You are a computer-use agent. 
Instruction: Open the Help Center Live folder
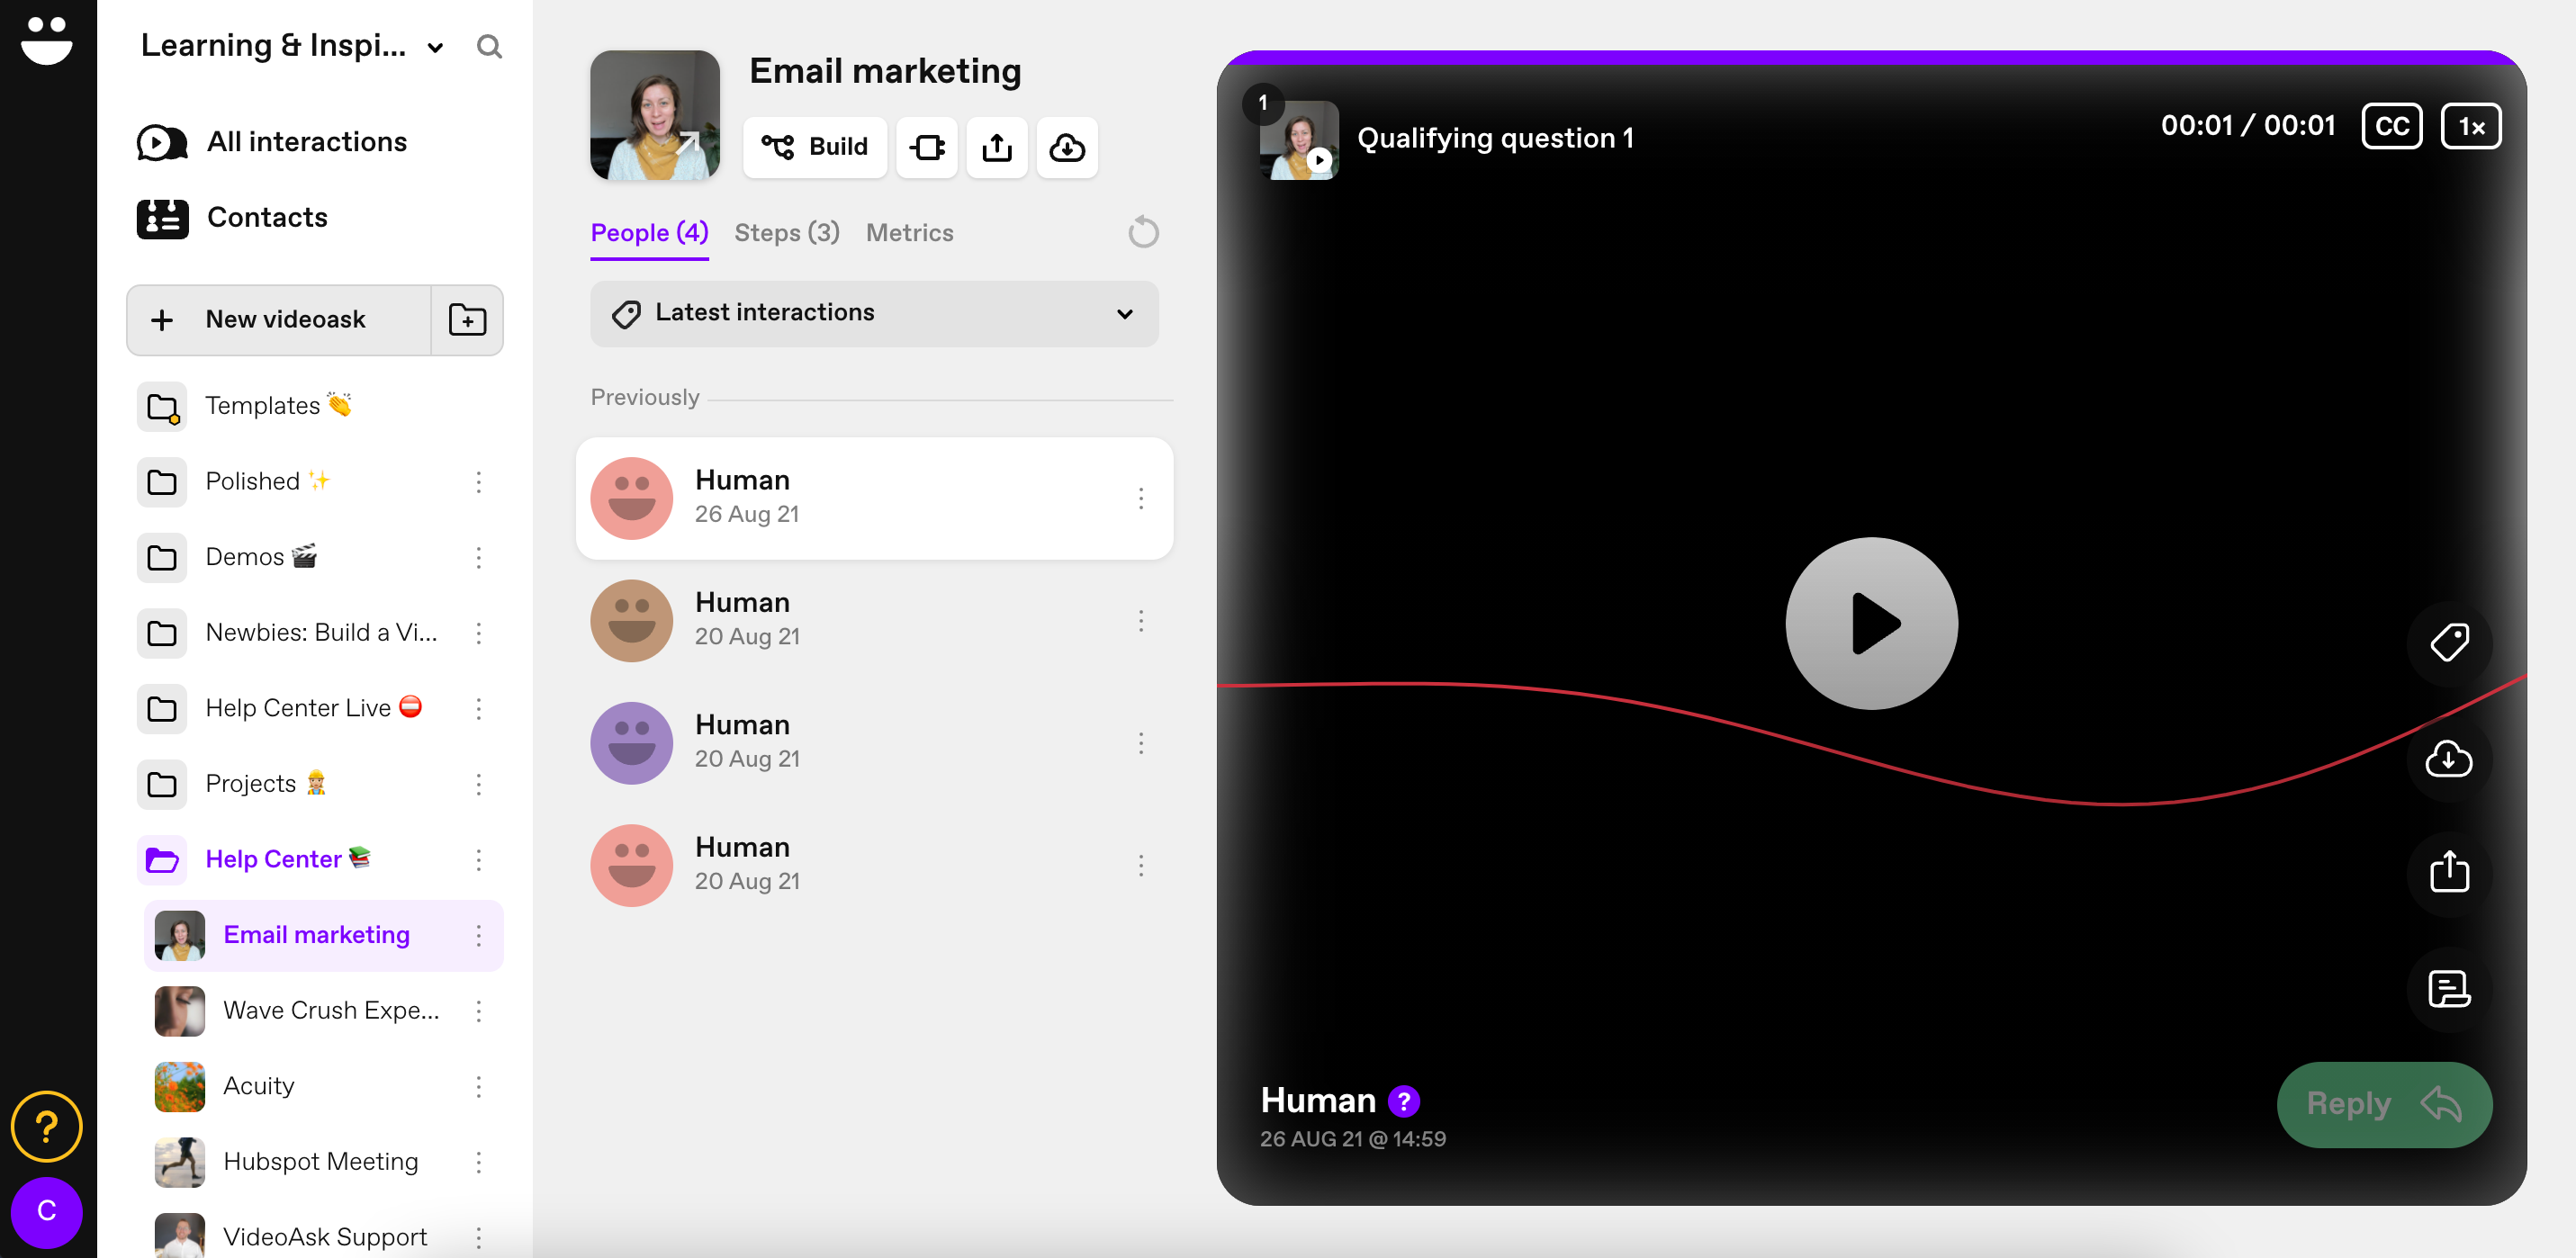(x=280, y=708)
